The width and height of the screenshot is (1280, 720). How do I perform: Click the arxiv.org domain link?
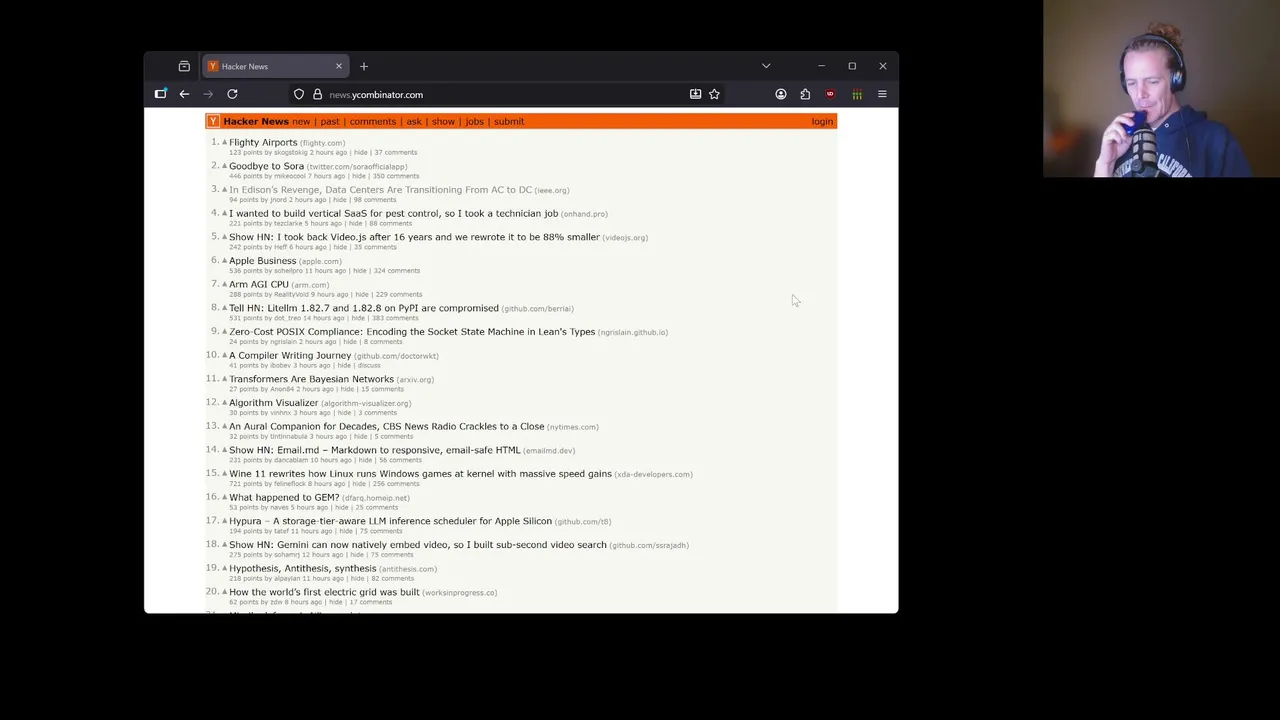tap(415, 380)
